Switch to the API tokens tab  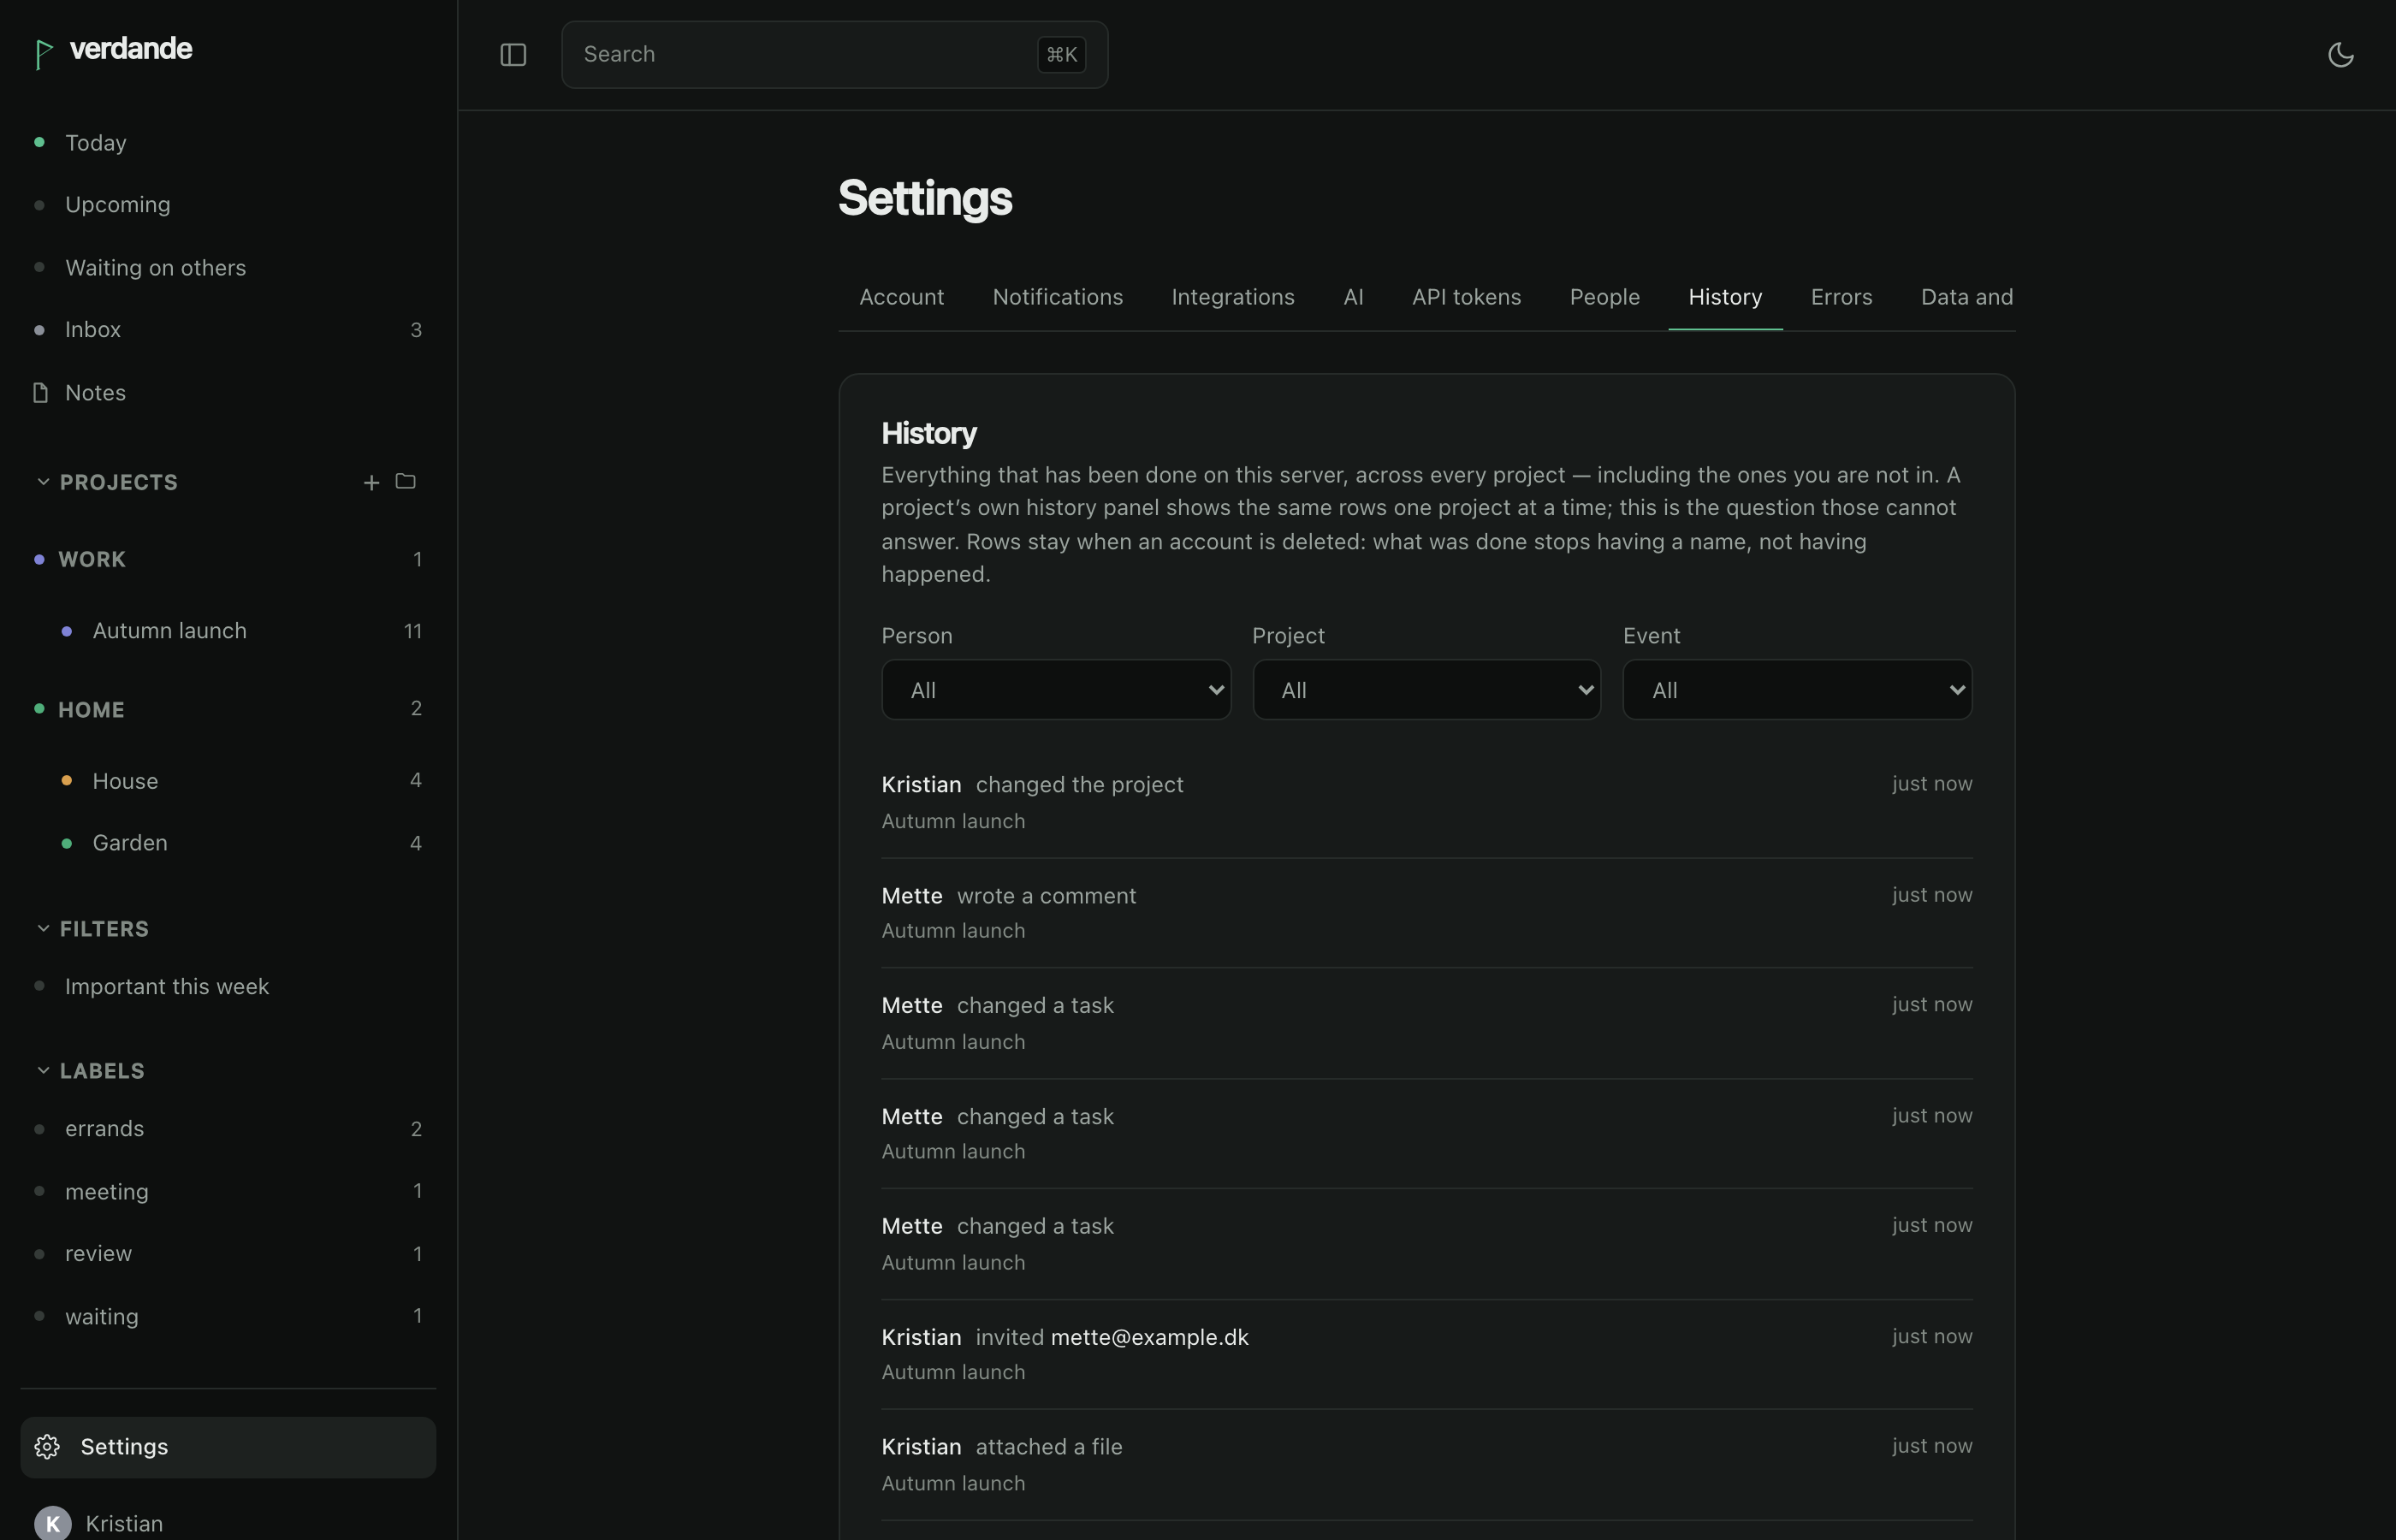pyautogui.click(x=1466, y=297)
